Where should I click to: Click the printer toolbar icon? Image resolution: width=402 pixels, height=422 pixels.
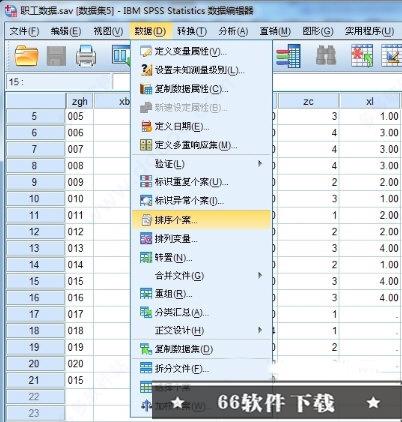86,55
